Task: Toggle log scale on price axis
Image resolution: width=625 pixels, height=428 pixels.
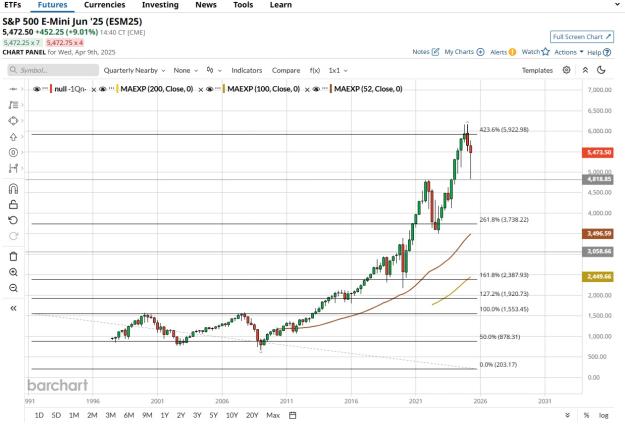Action: (x=603, y=415)
